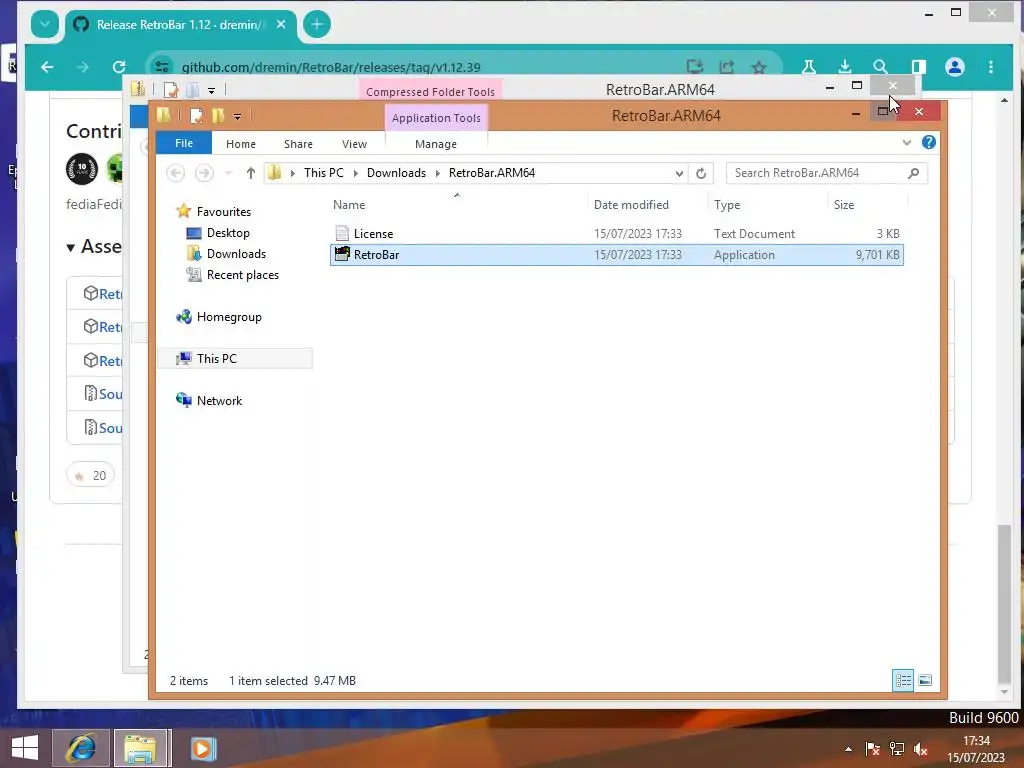The image size is (1024, 768).
Task: Click the GitHub URL address bar
Action: 331,67
